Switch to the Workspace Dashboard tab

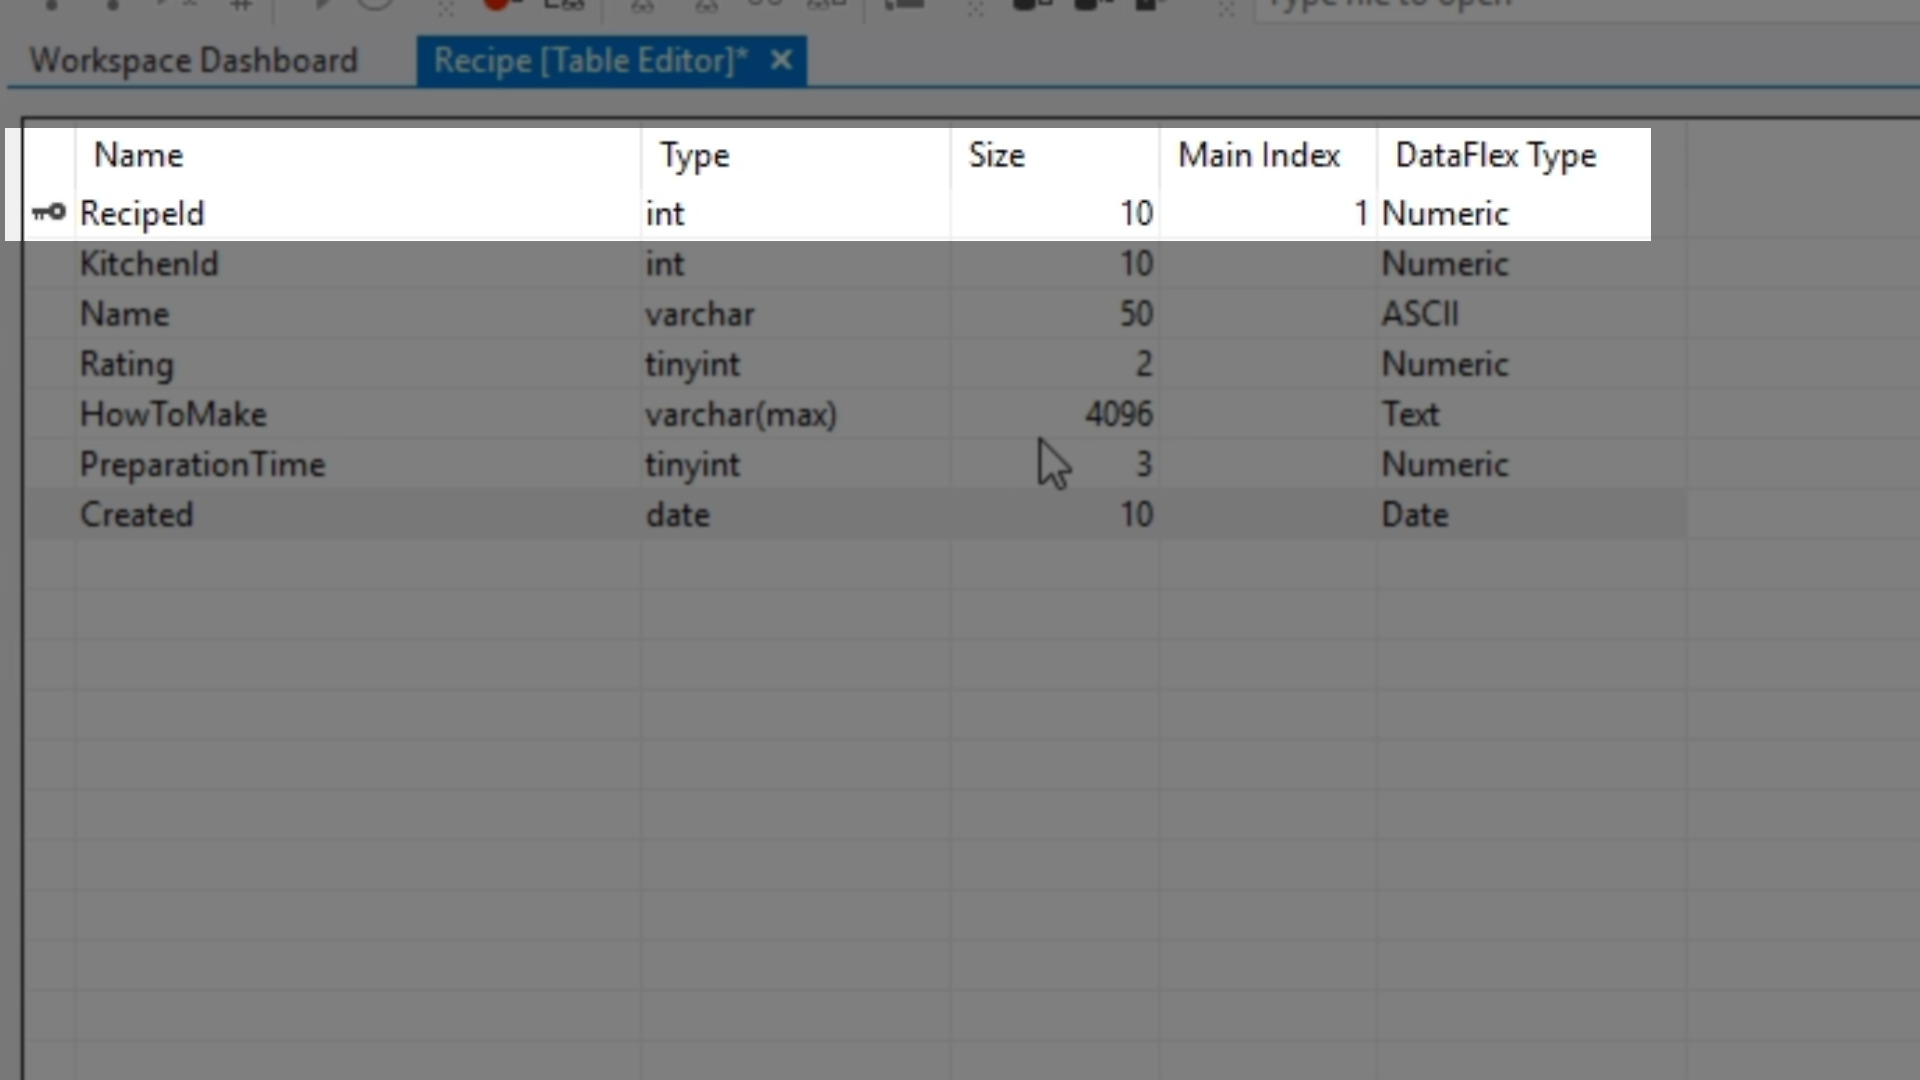[x=193, y=61]
